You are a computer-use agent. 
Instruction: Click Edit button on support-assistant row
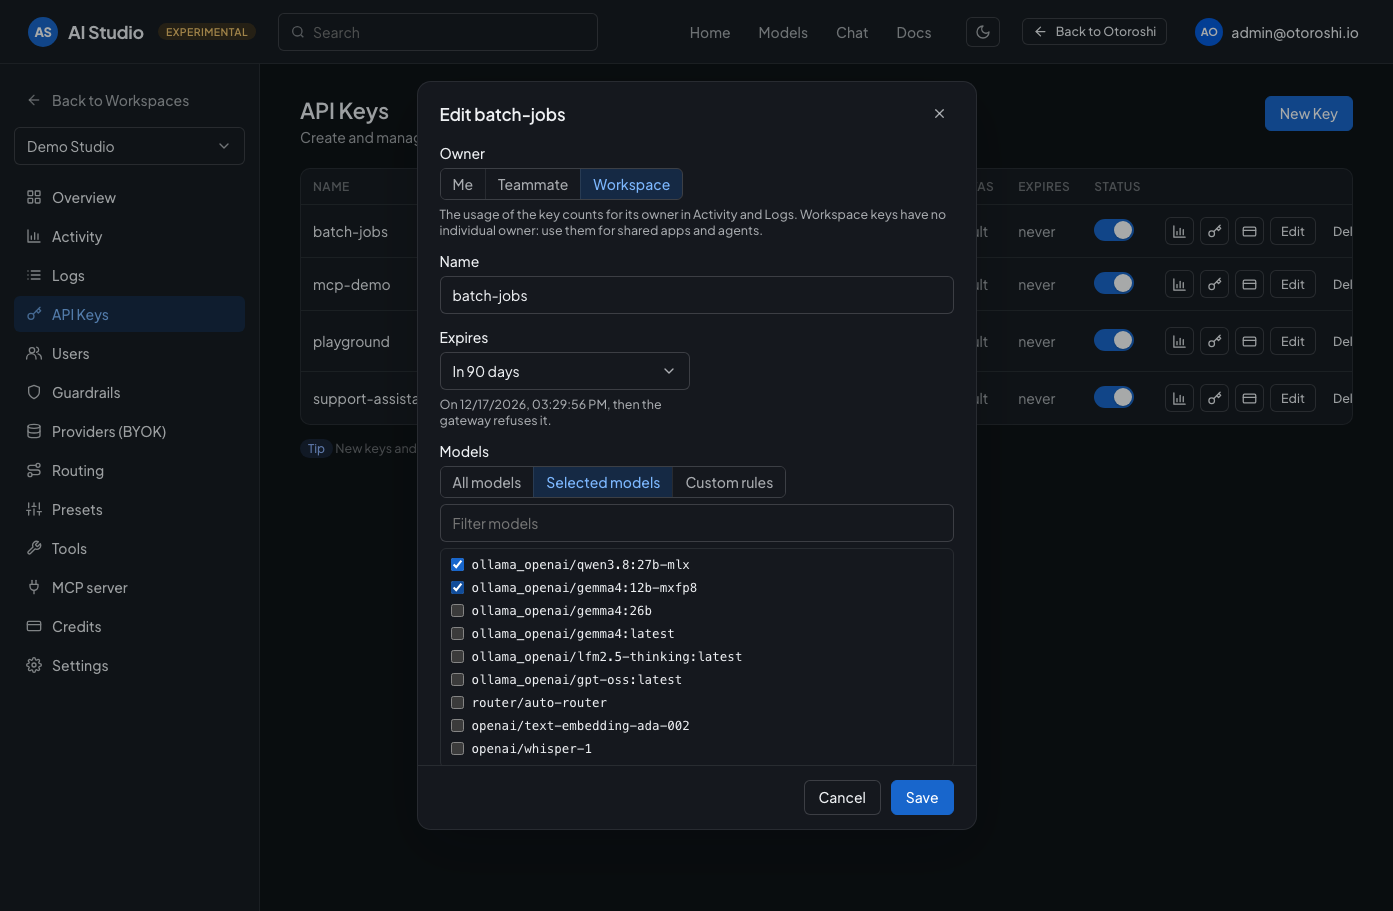pyautogui.click(x=1293, y=398)
